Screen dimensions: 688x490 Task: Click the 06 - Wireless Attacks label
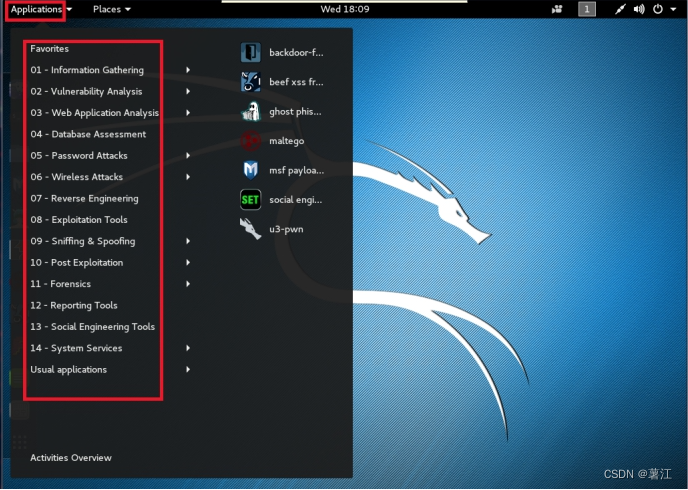77,177
